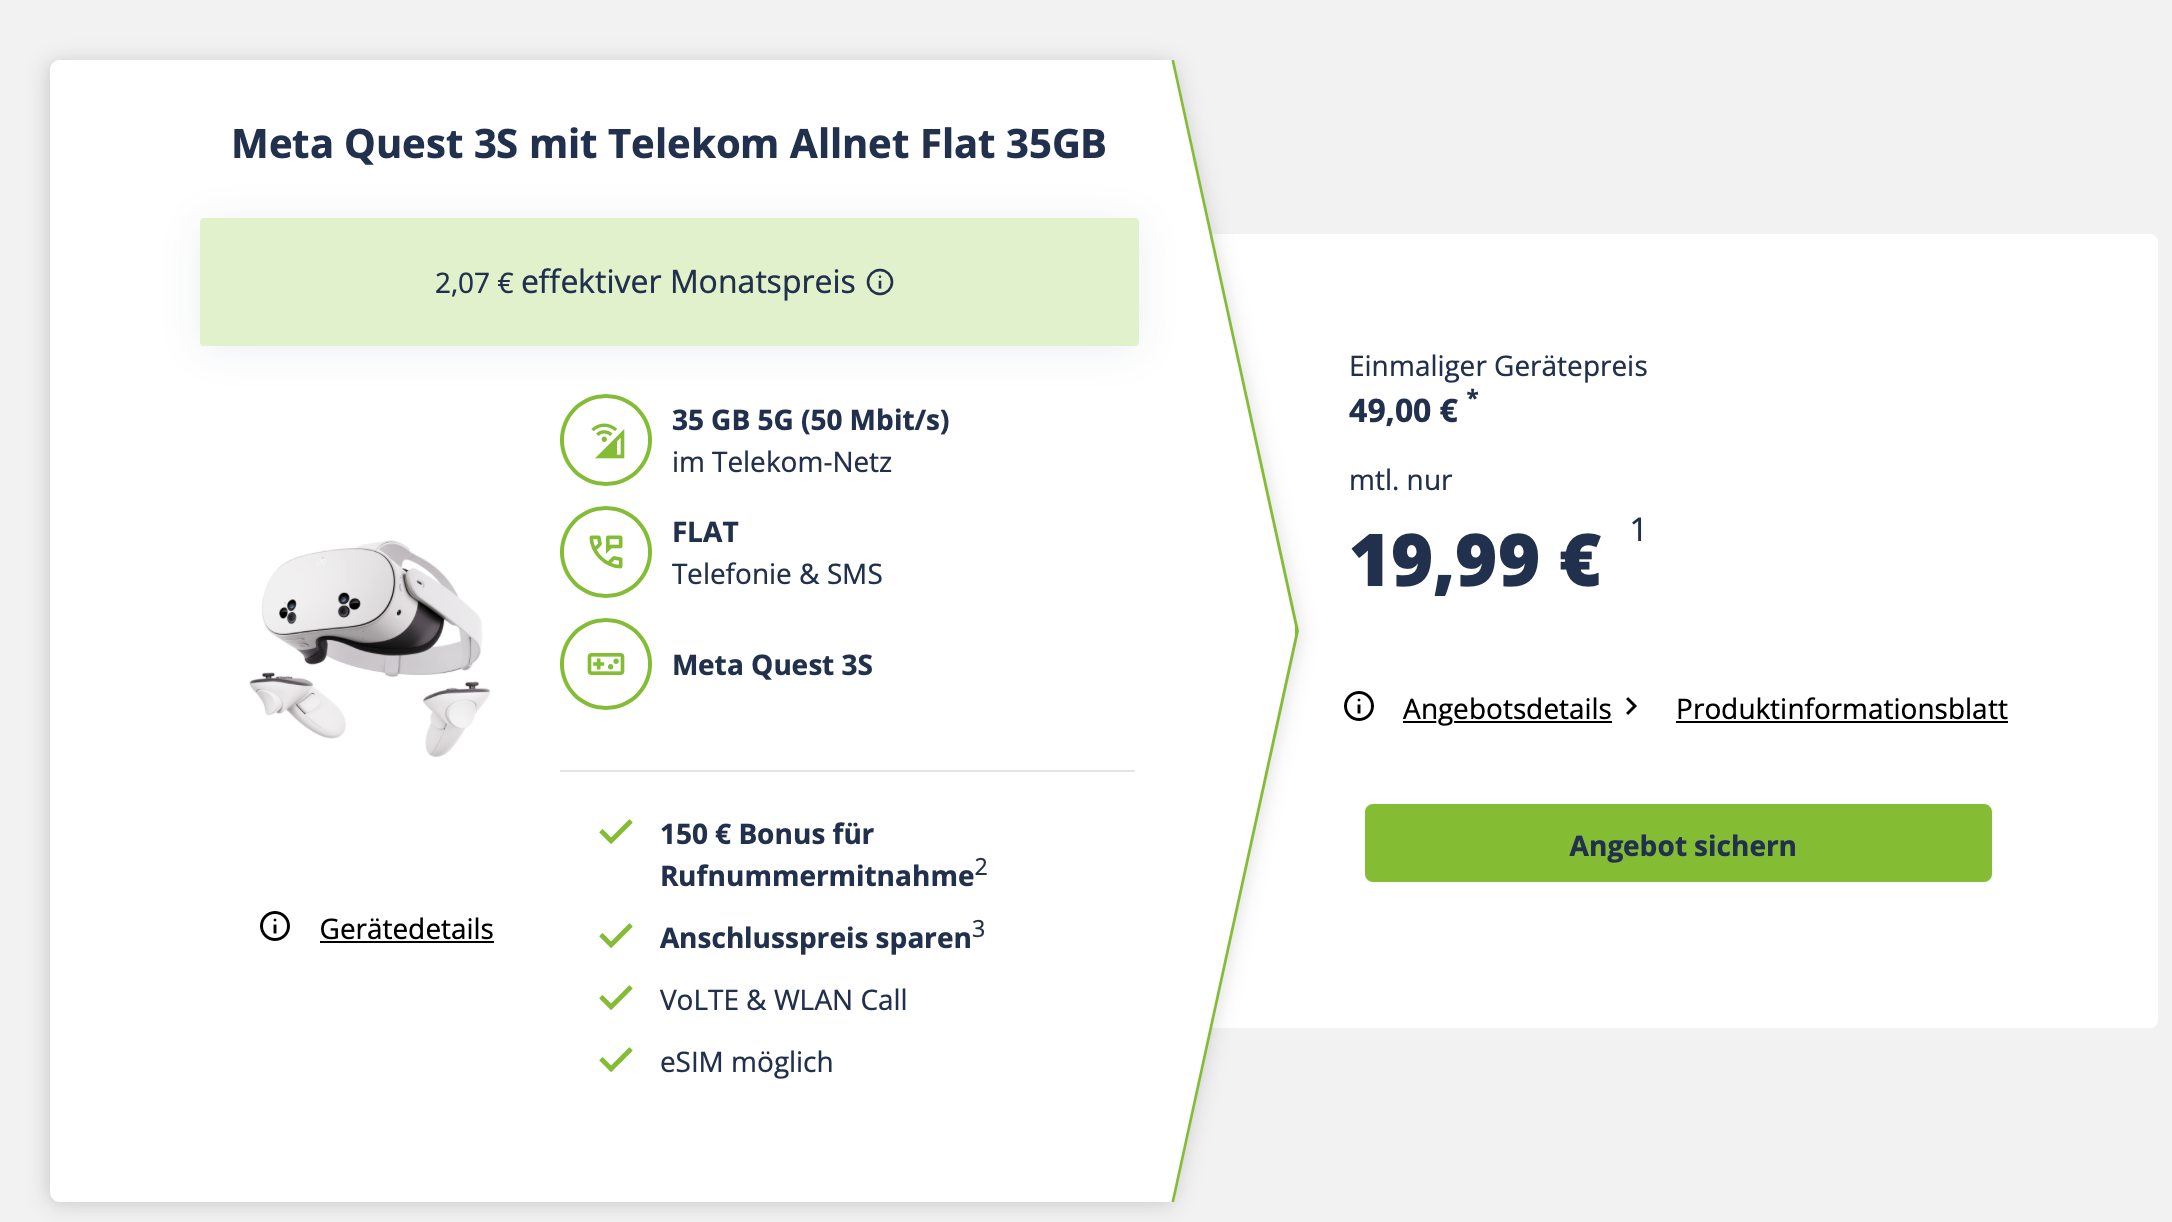Click the Meta Quest 3S gamepad icon
Viewport: 2172px width, 1222px height.
pyautogui.click(x=605, y=664)
